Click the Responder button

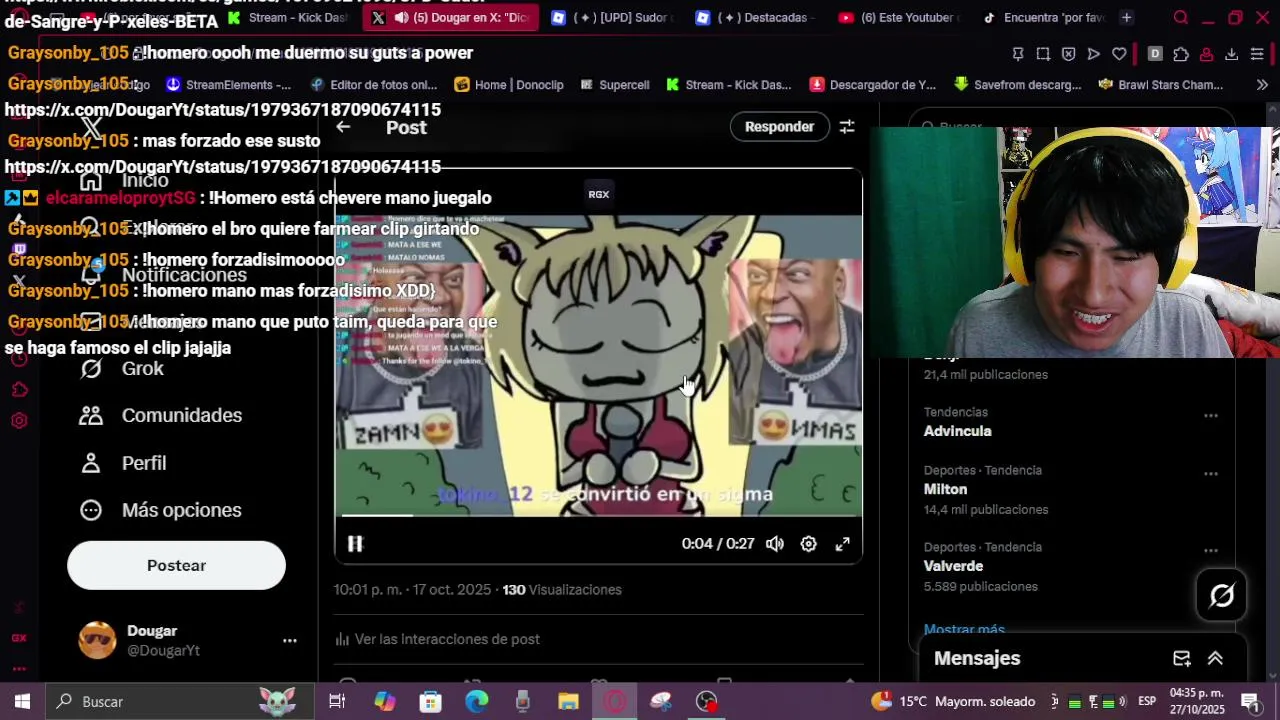pyautogui.click(x=779, y=127)
